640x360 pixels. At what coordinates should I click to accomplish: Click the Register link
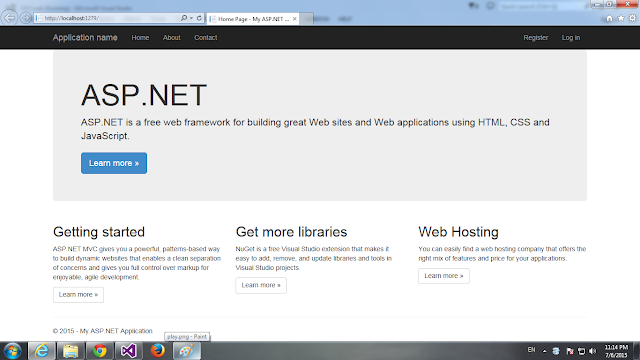(x=536, y=38)
